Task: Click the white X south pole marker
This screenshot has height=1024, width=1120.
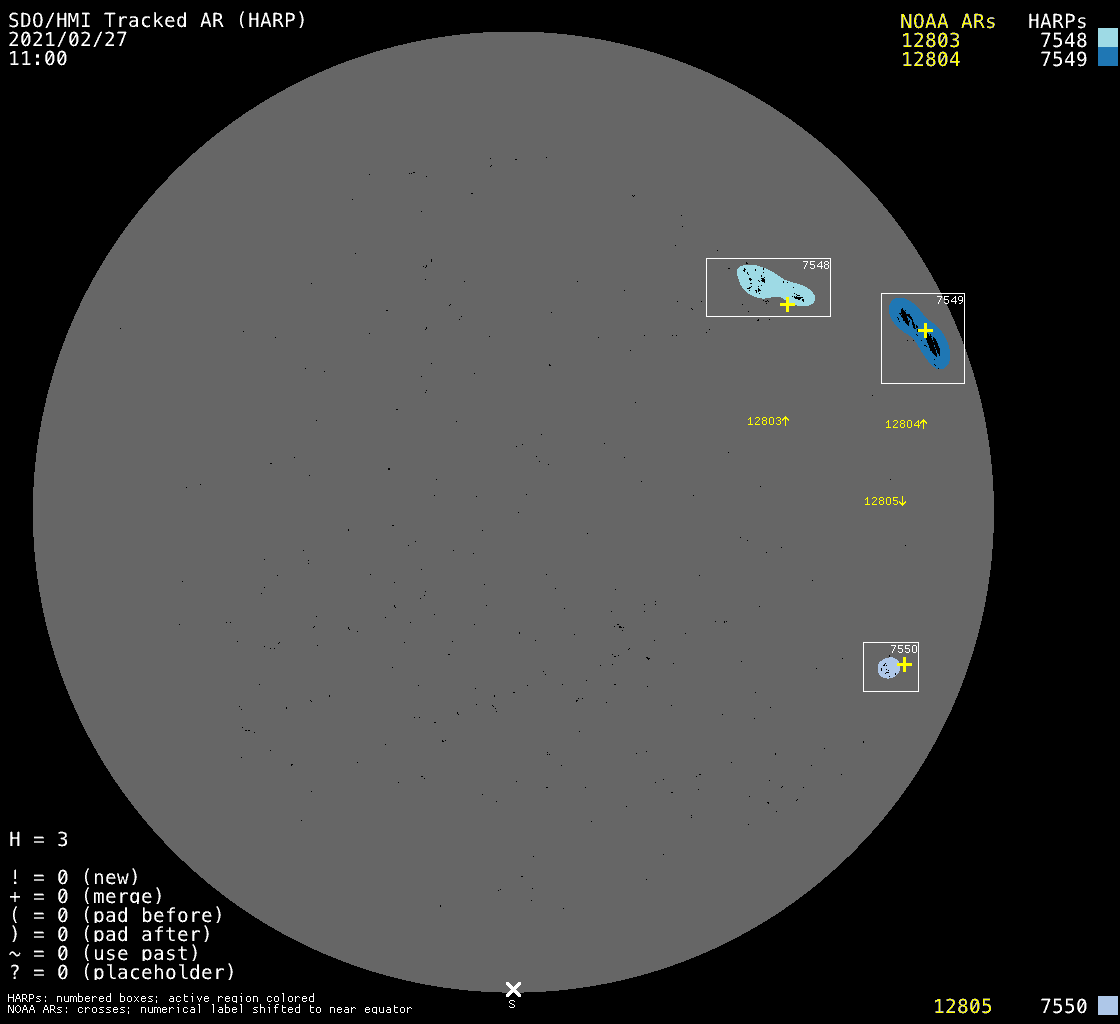Action: (513, 989)
